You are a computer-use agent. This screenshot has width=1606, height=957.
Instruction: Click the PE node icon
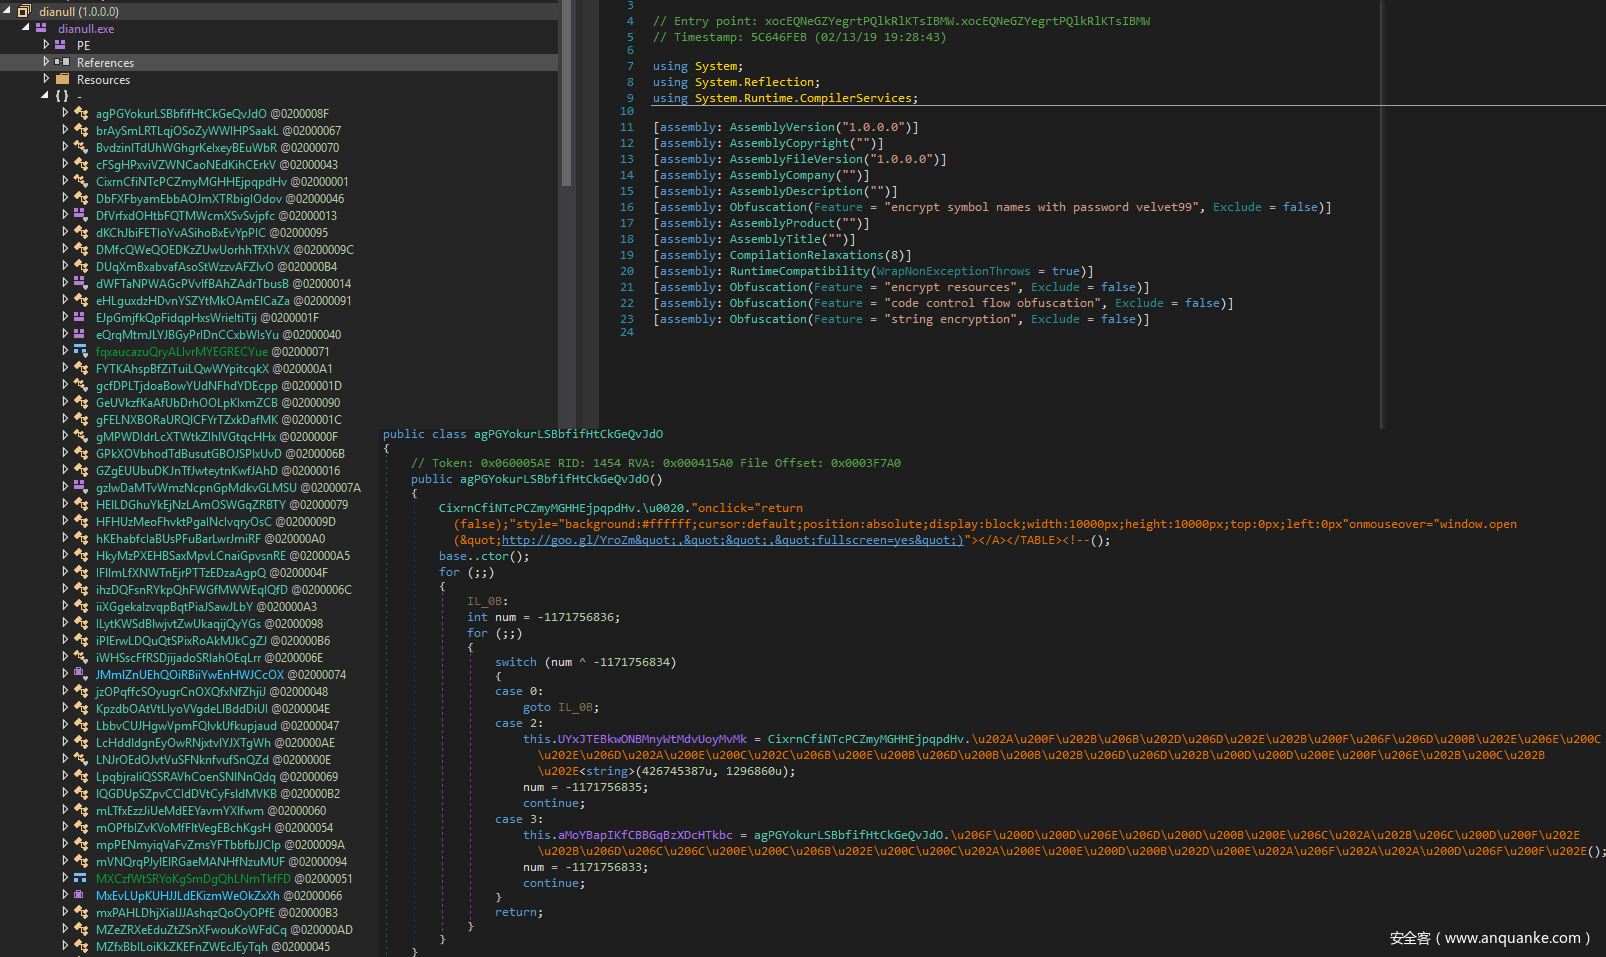click(61, 45)
